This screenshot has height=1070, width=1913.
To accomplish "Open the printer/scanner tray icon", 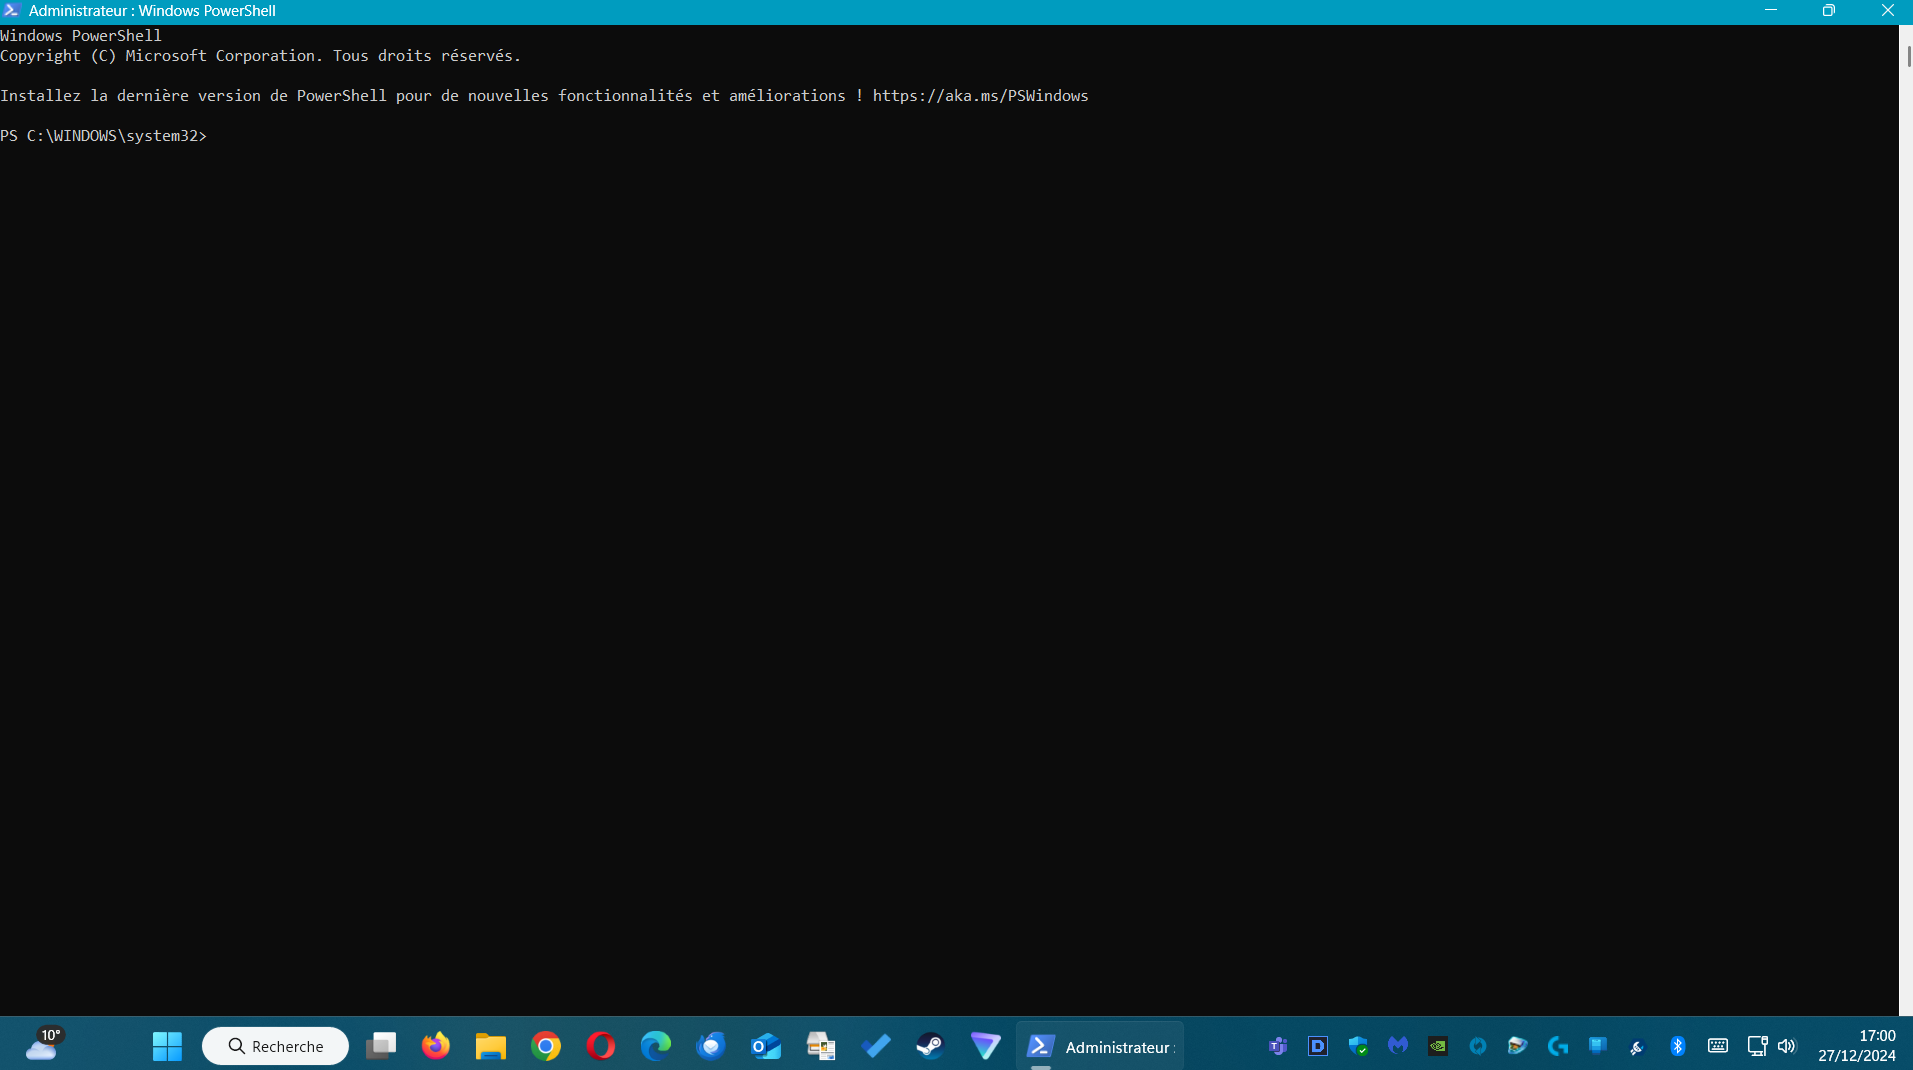I will (1518, 1046).
